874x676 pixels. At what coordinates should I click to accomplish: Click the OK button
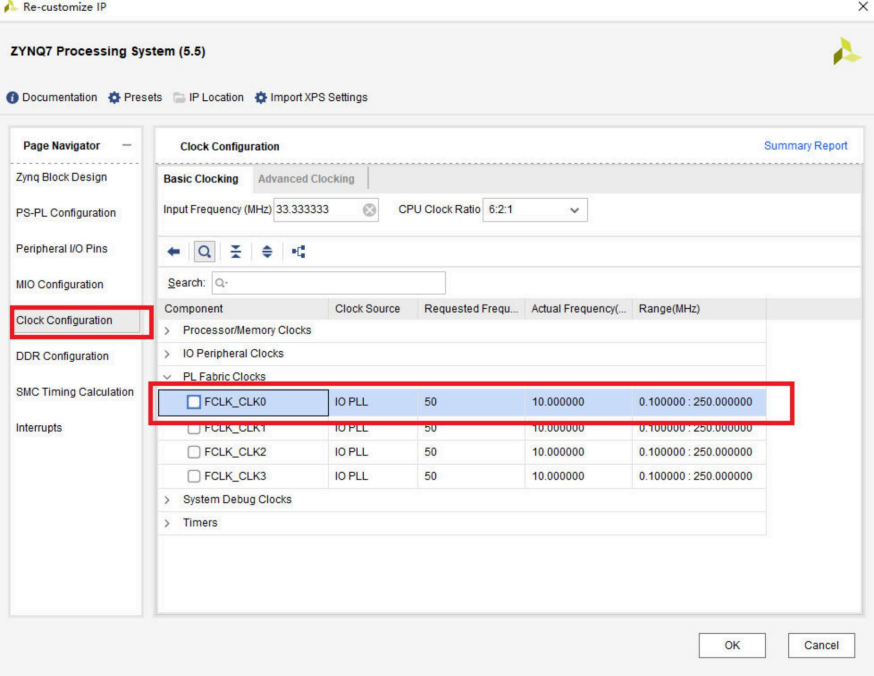[x=732, y=646]
